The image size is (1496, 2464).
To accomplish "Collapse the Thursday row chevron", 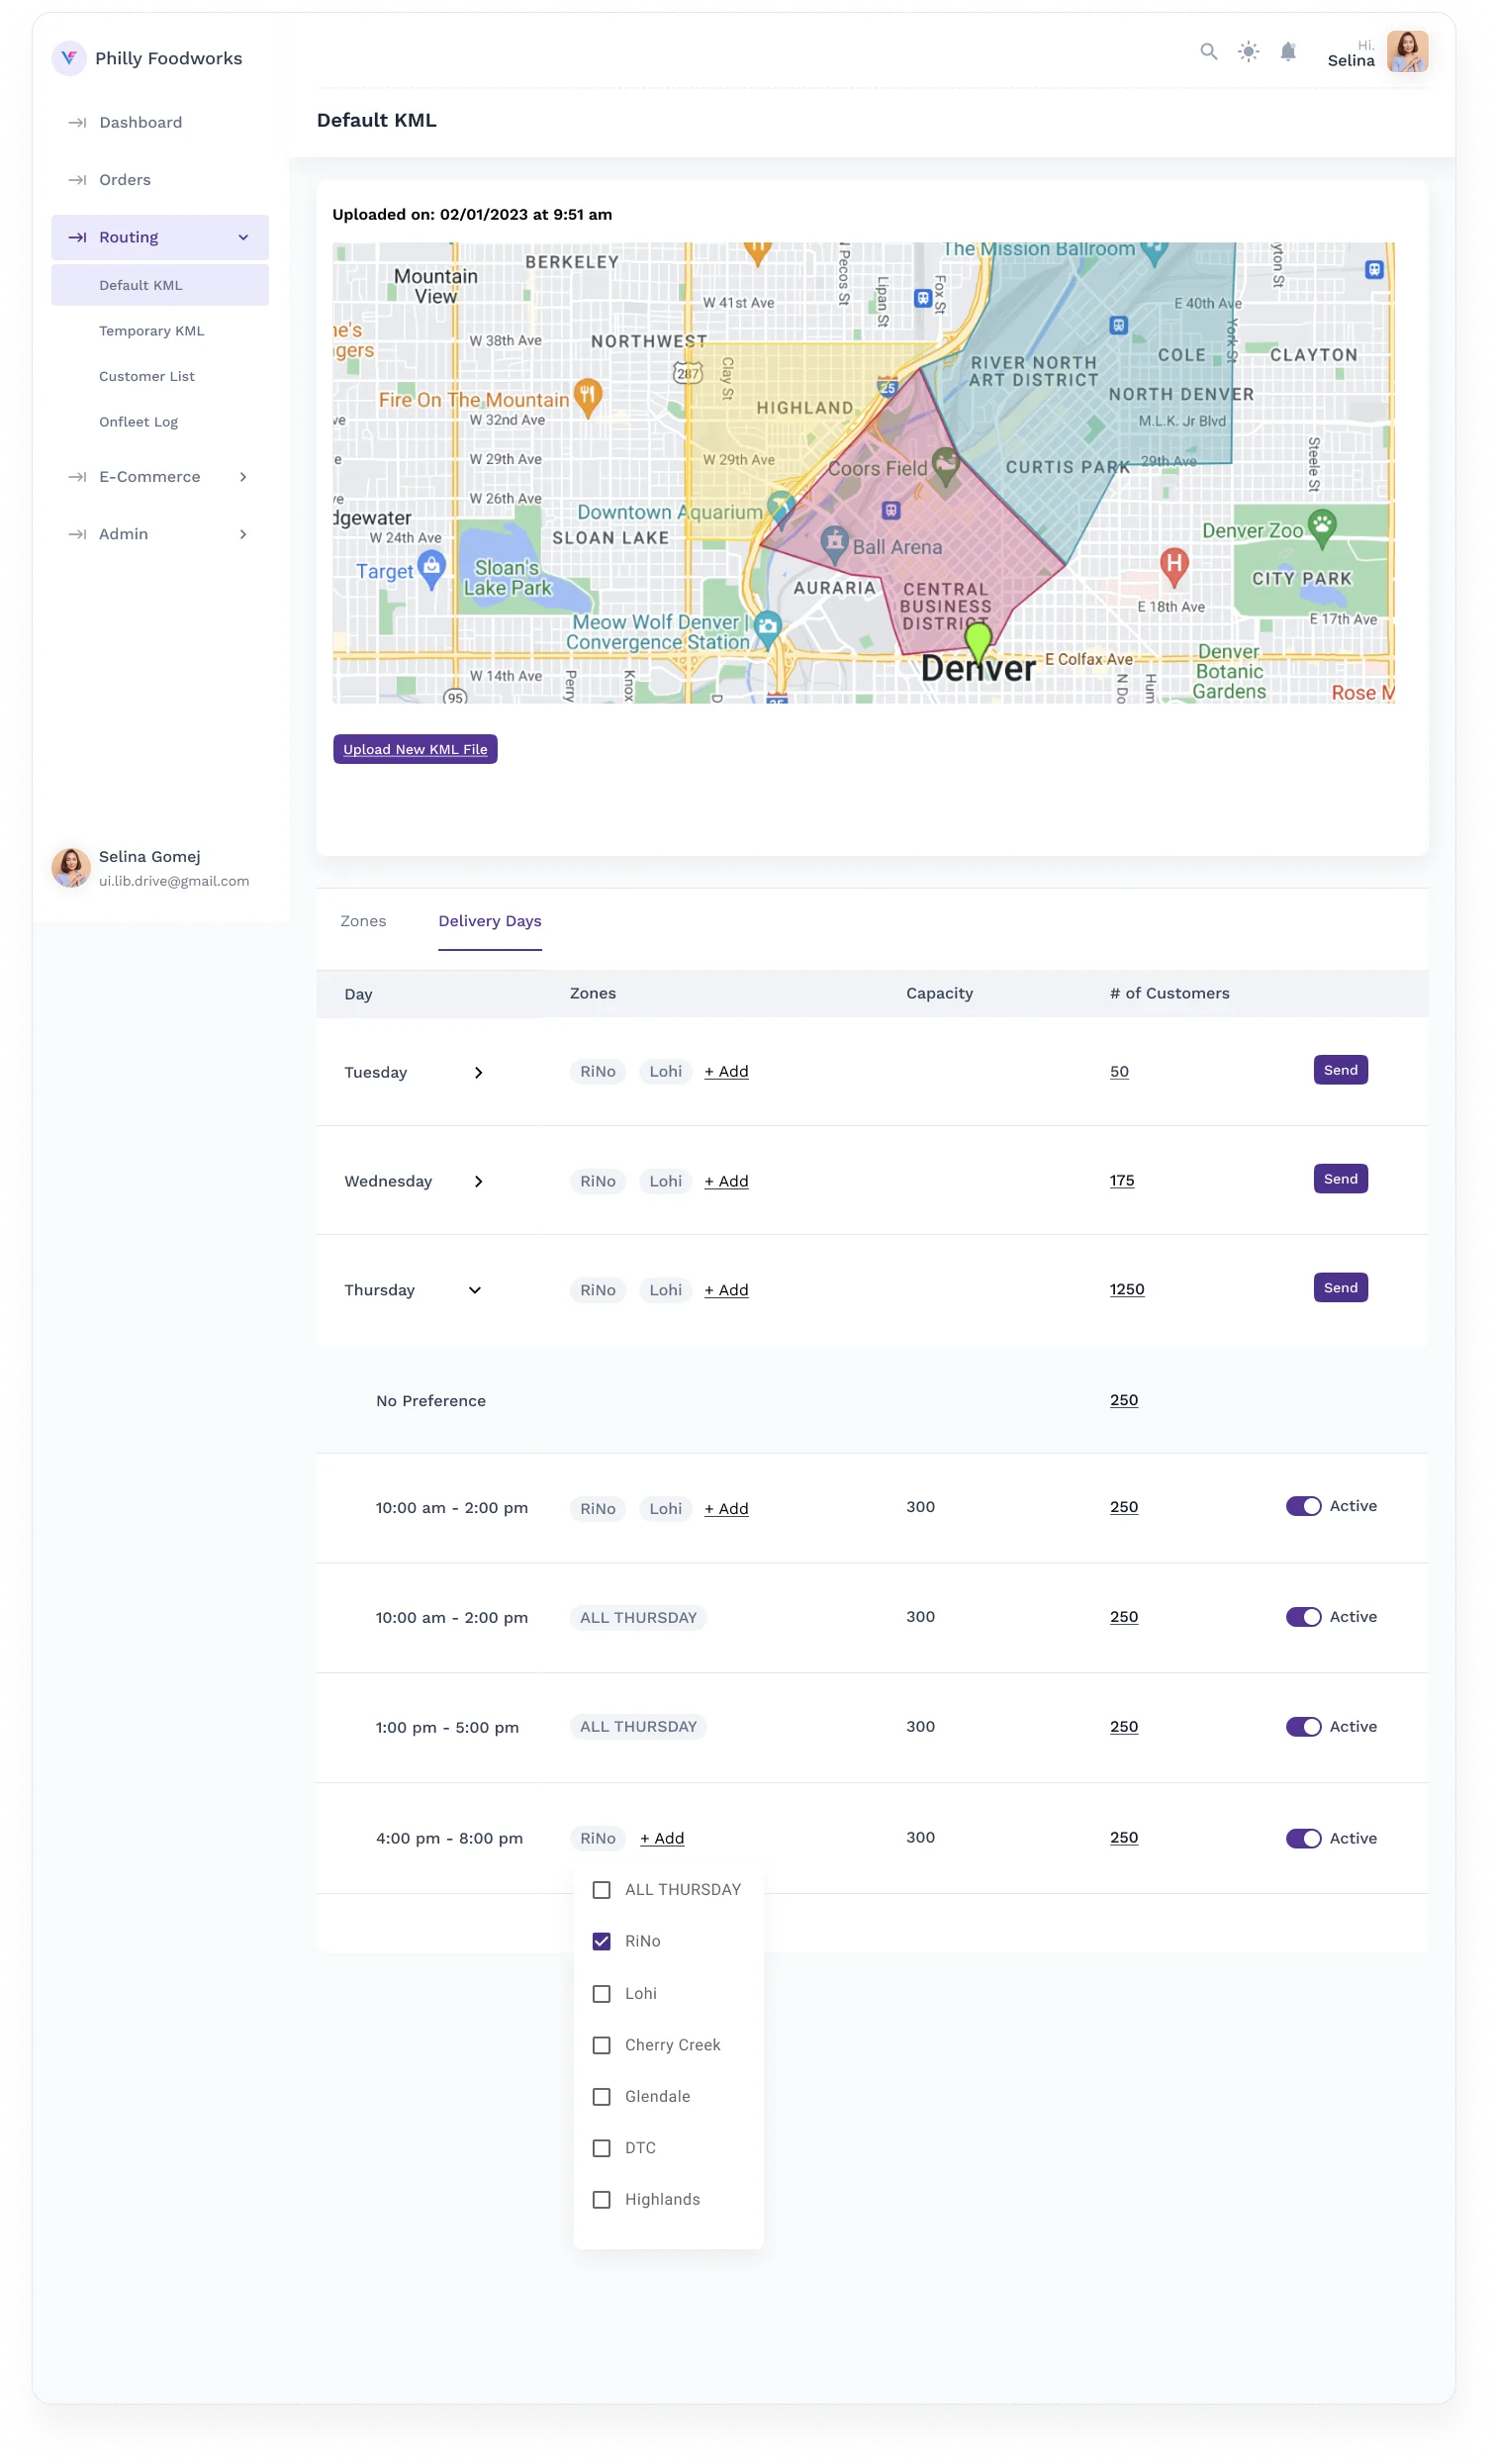I will click(475, 1290).
